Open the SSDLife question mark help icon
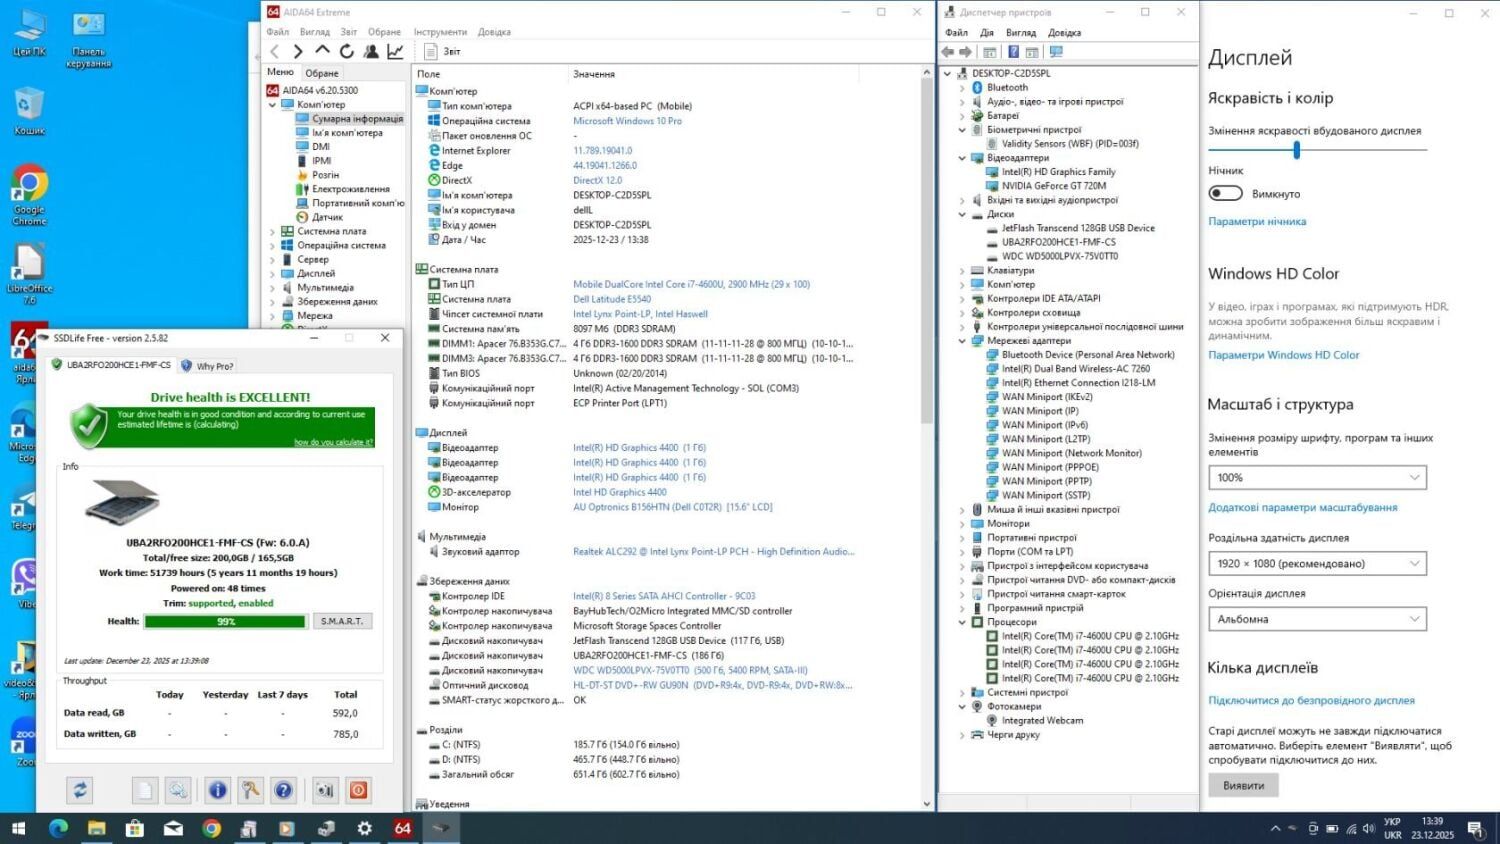The height and width of the screenshot is (844, 1500). coord(284,790)
